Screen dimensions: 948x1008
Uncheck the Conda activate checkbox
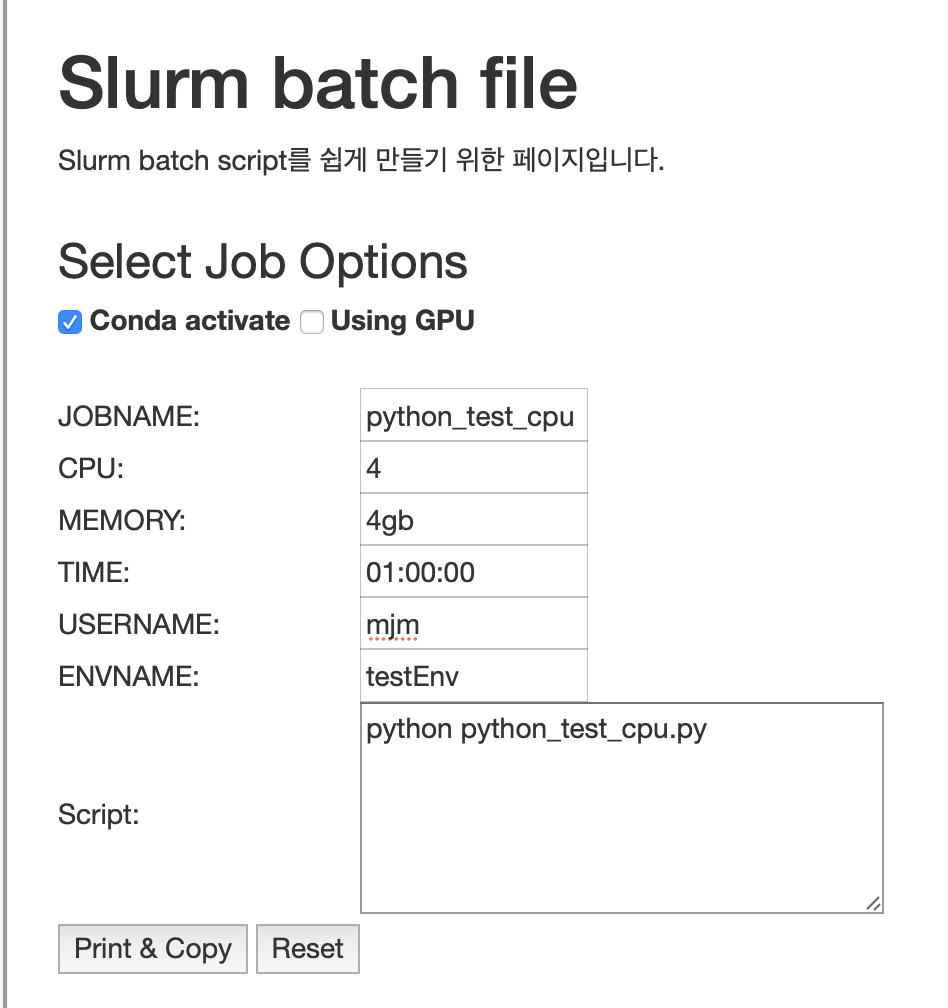(x=70, y=322)
